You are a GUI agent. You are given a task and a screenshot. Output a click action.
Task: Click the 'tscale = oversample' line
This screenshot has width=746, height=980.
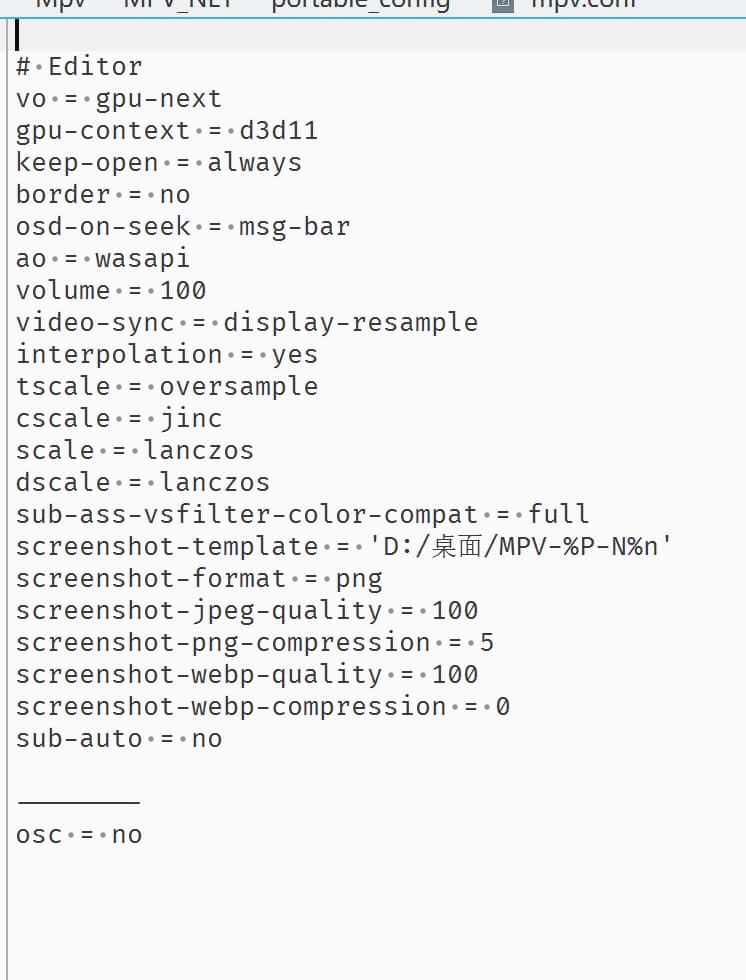[x=167, y=387]
